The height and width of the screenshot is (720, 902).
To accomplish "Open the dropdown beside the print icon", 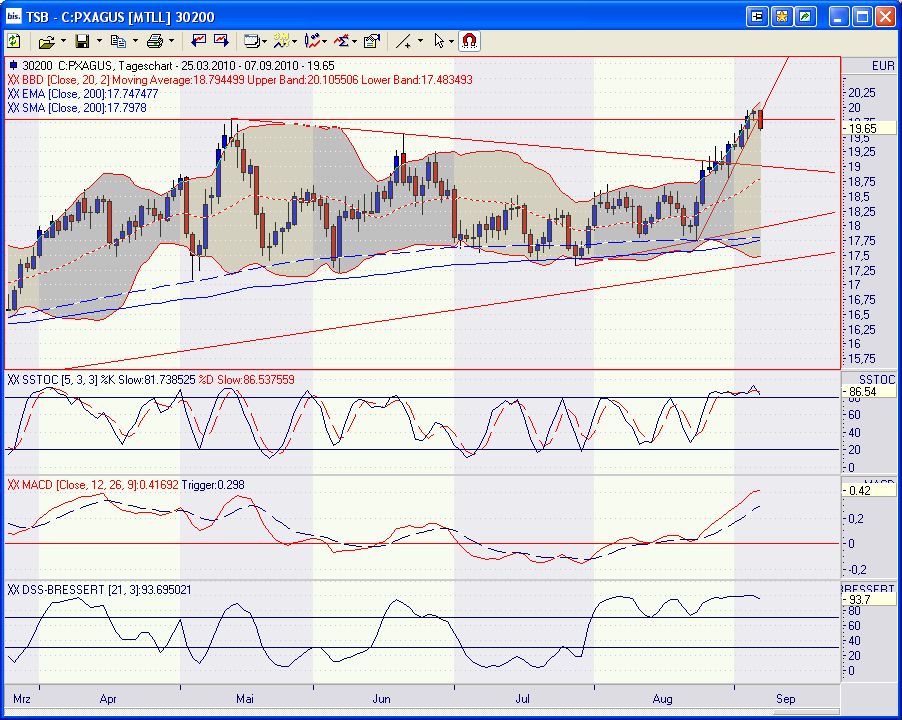I will point(170,41).
